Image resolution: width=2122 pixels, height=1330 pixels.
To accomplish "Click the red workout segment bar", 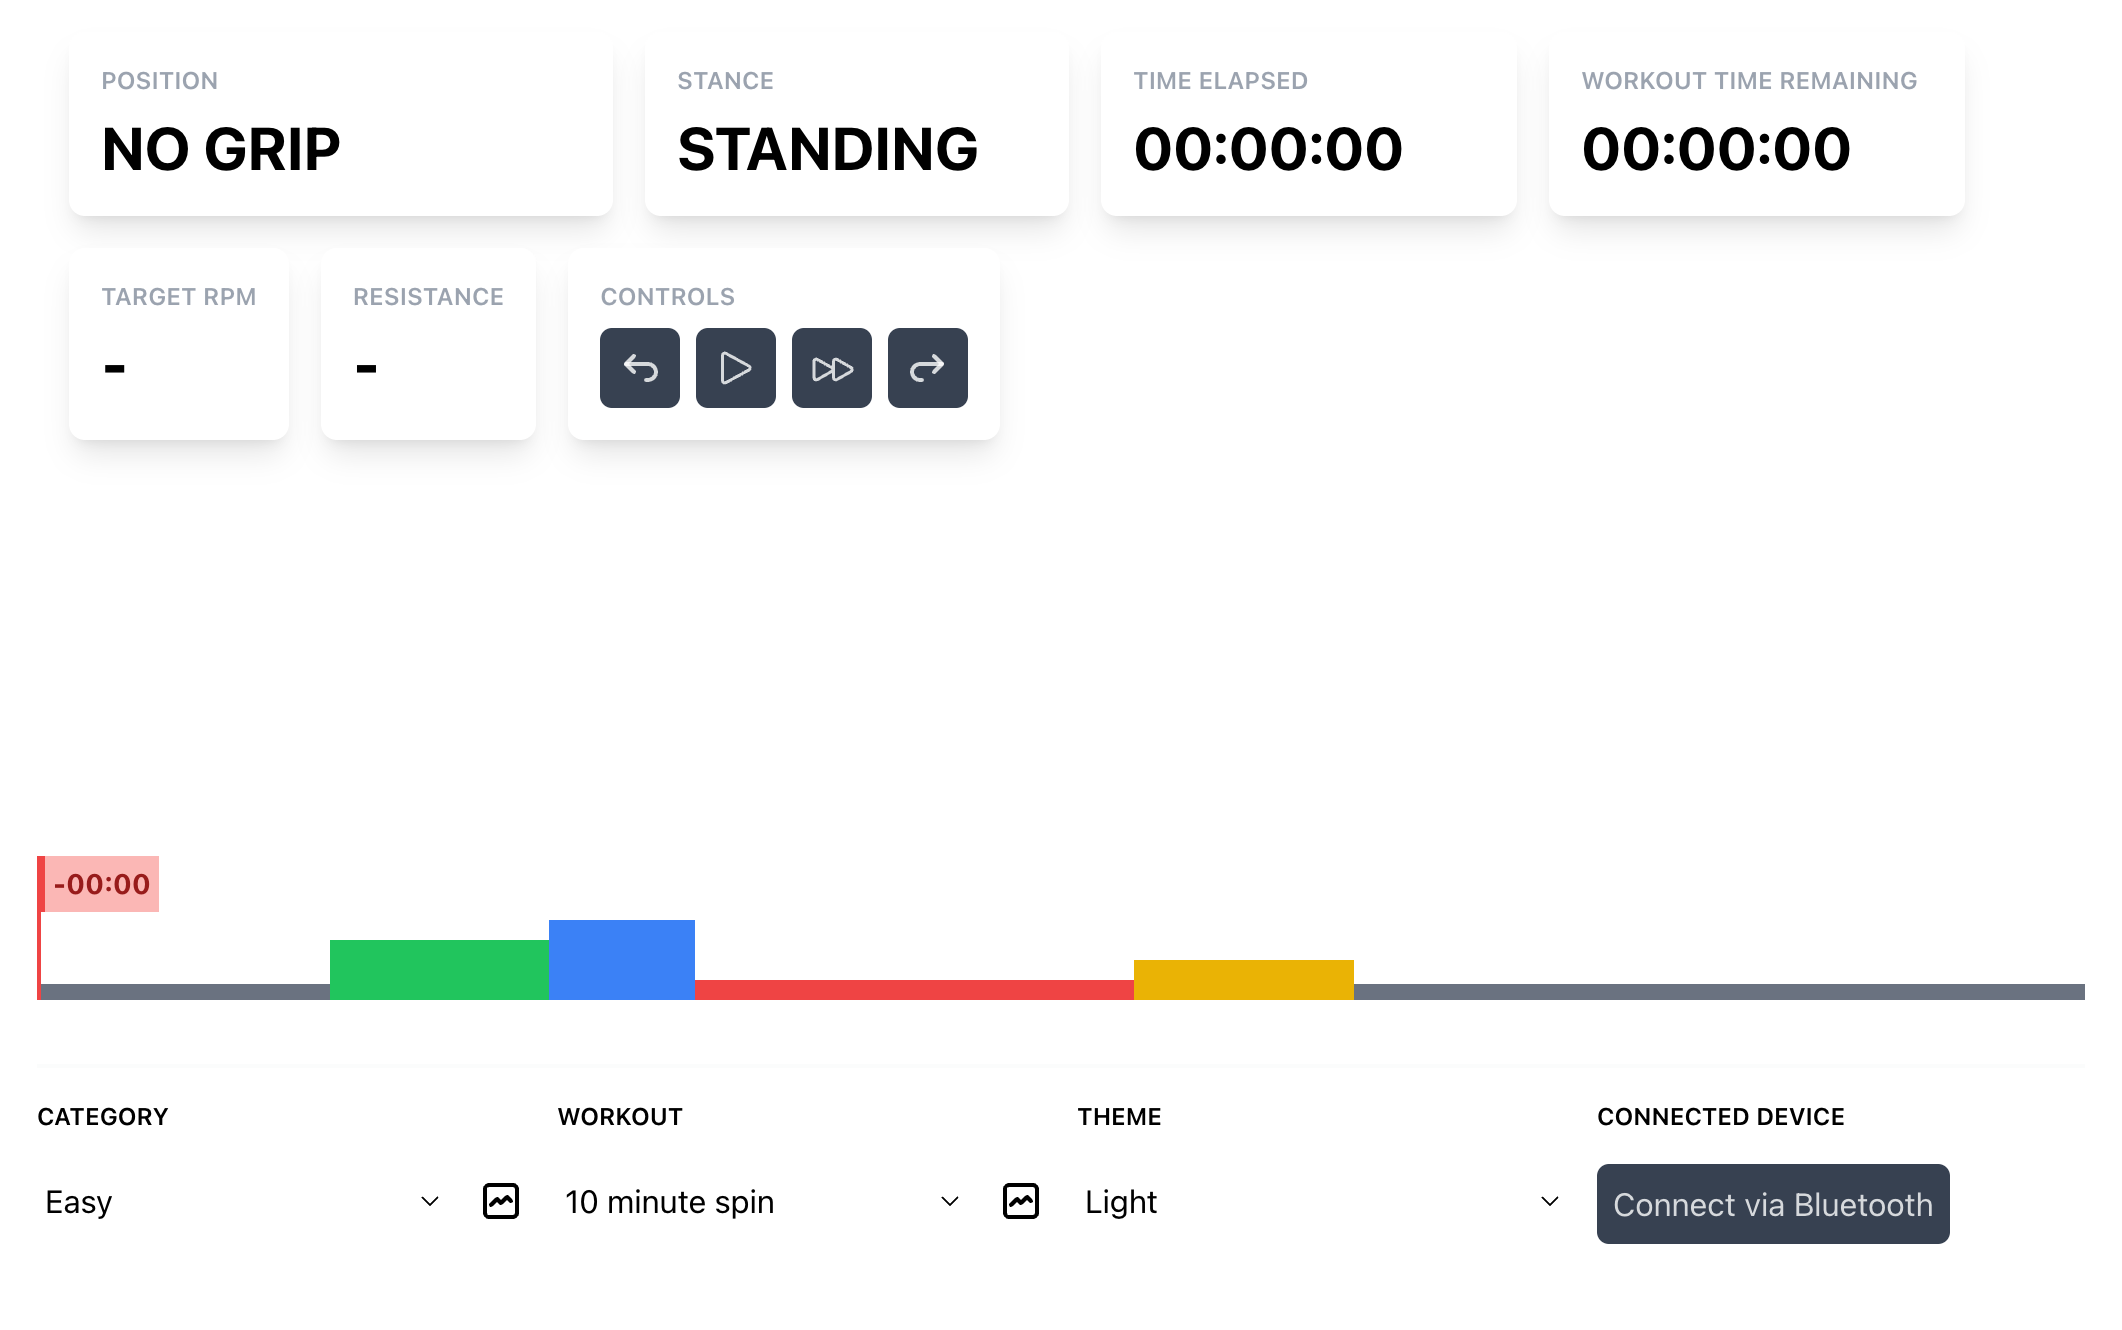I will pyautogui.click(x=914, y=989).
